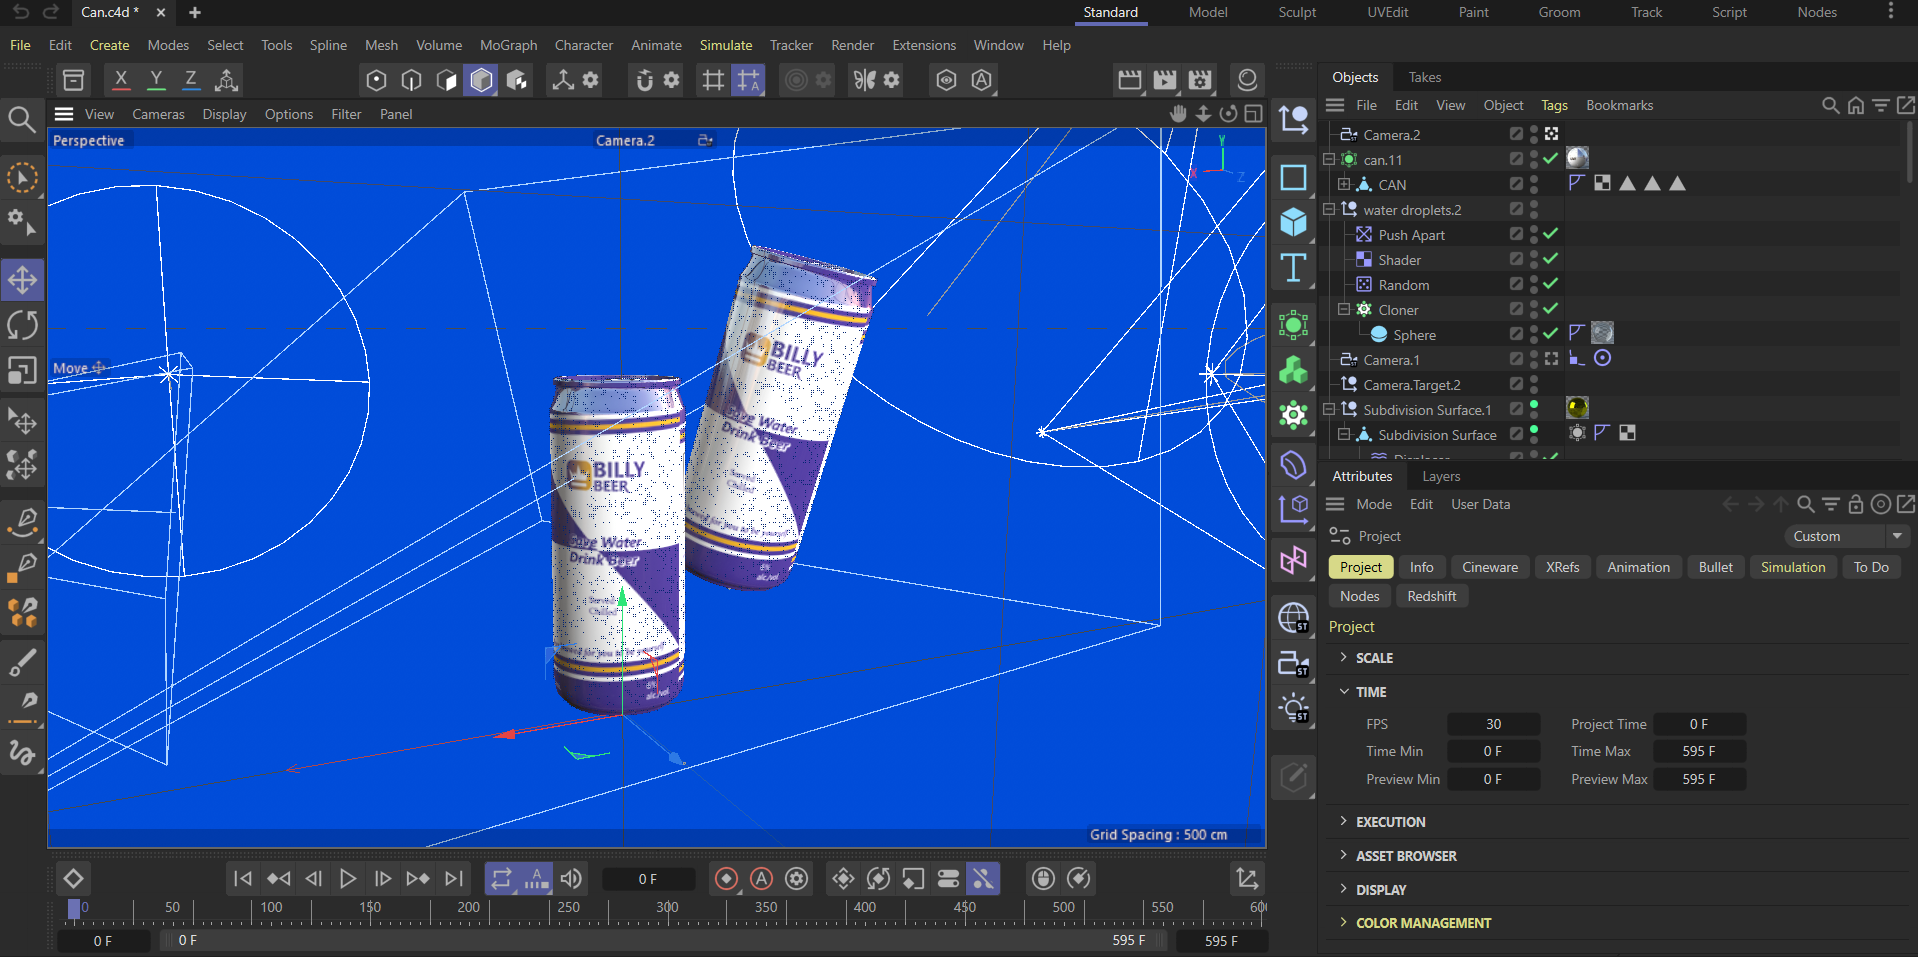Toggle enable checkmark for Random effector

coord(1551,284)
